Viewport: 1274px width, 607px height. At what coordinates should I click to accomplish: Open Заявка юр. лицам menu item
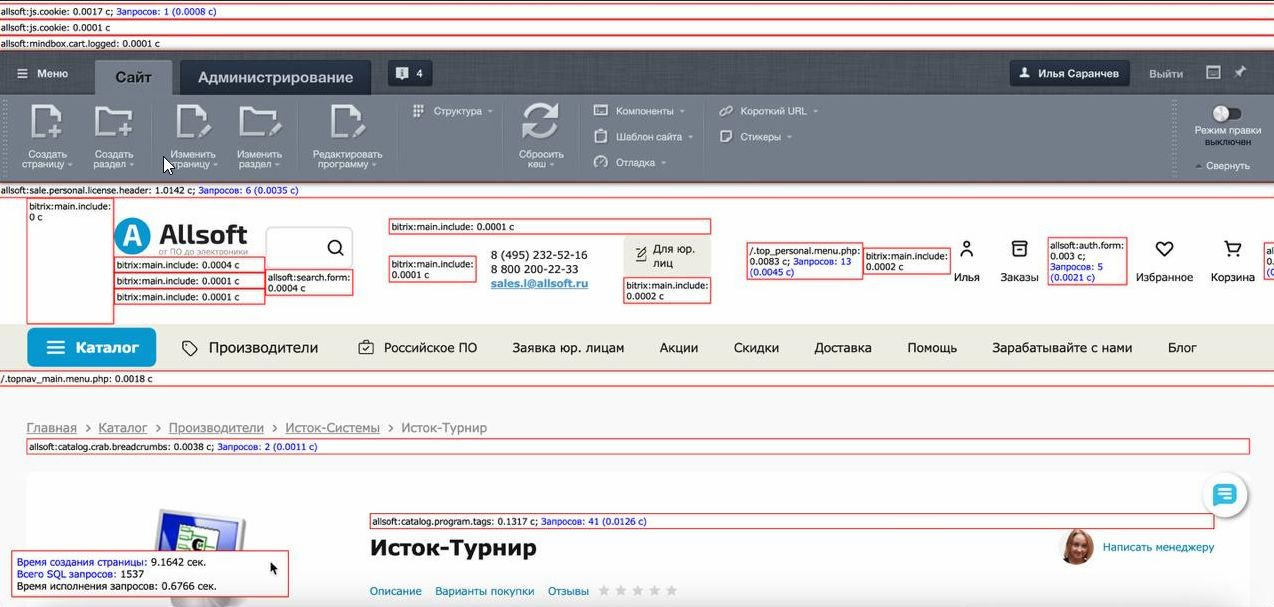[568, 348]
